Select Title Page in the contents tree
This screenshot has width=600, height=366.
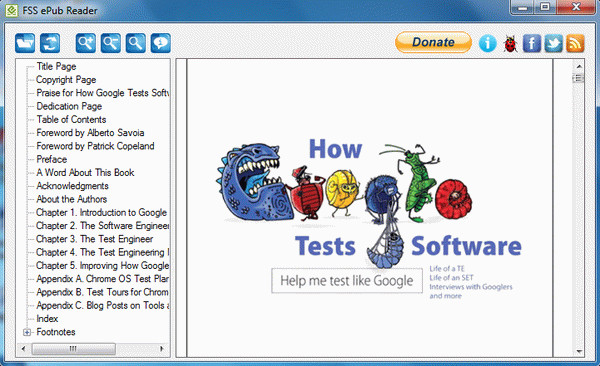(x=56, y=66)
